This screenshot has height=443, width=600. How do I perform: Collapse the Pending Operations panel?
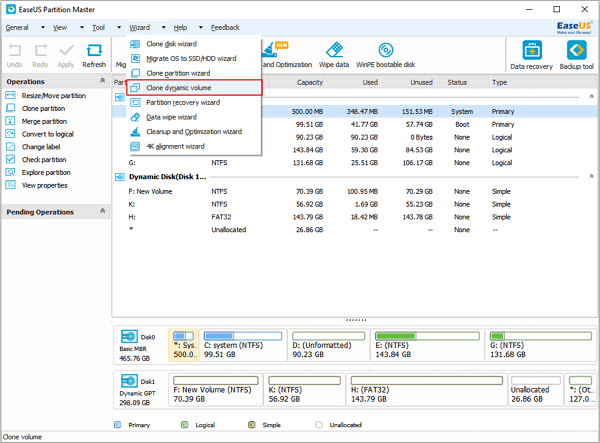point(102,211)
